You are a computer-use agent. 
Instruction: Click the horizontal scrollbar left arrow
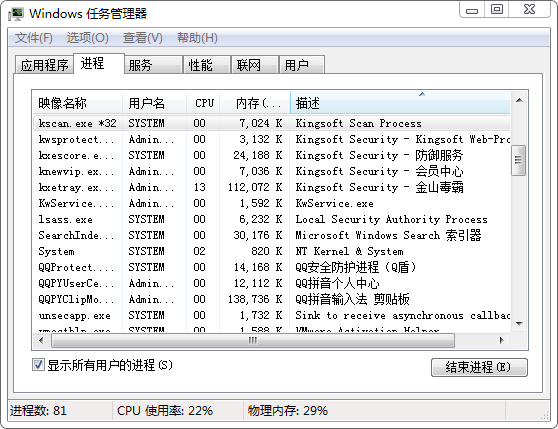41,340
